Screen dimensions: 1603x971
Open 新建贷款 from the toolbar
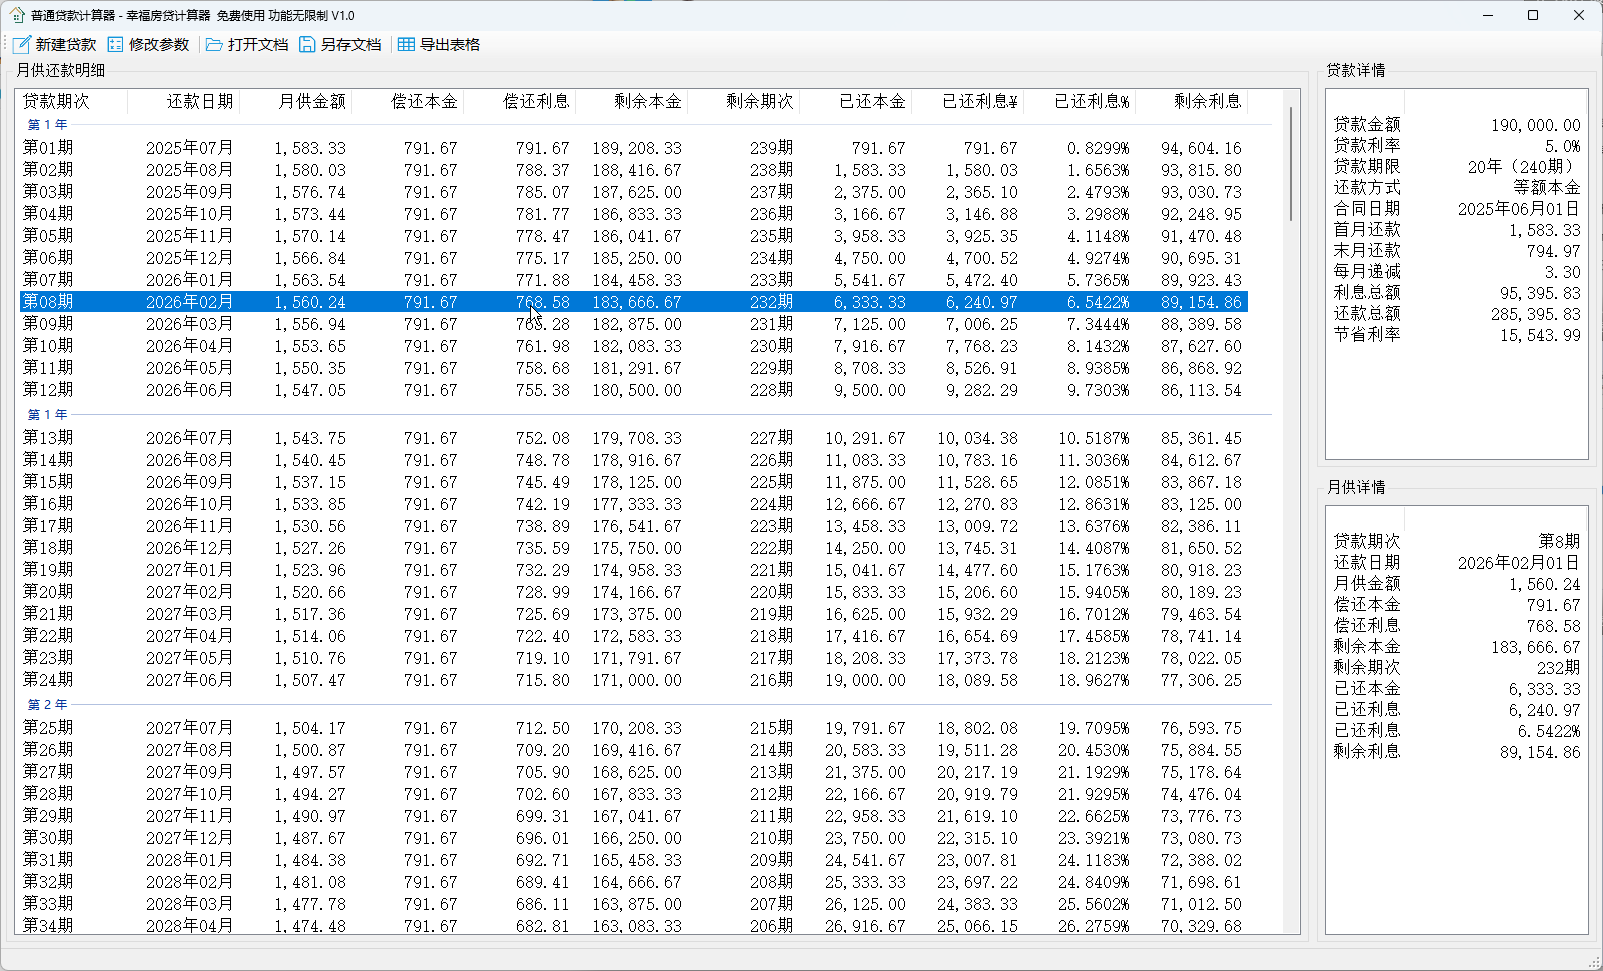point(55,44)
